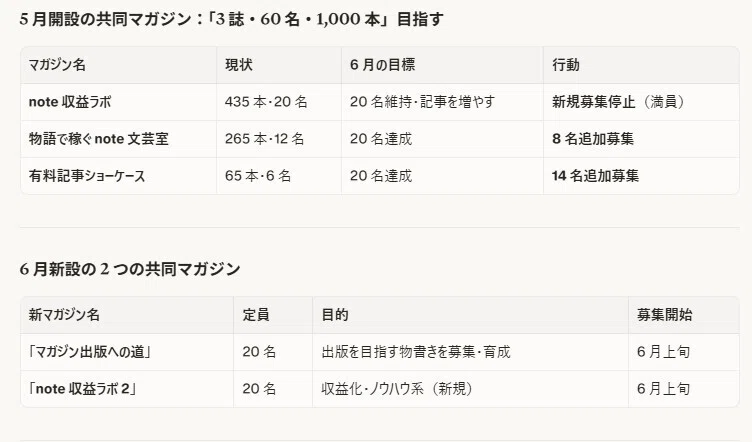Click the 出版を目指す物書きを募集·育成 cell
Image resolution: width=752 pixels, height=442 pixels.
click(416, 352)
